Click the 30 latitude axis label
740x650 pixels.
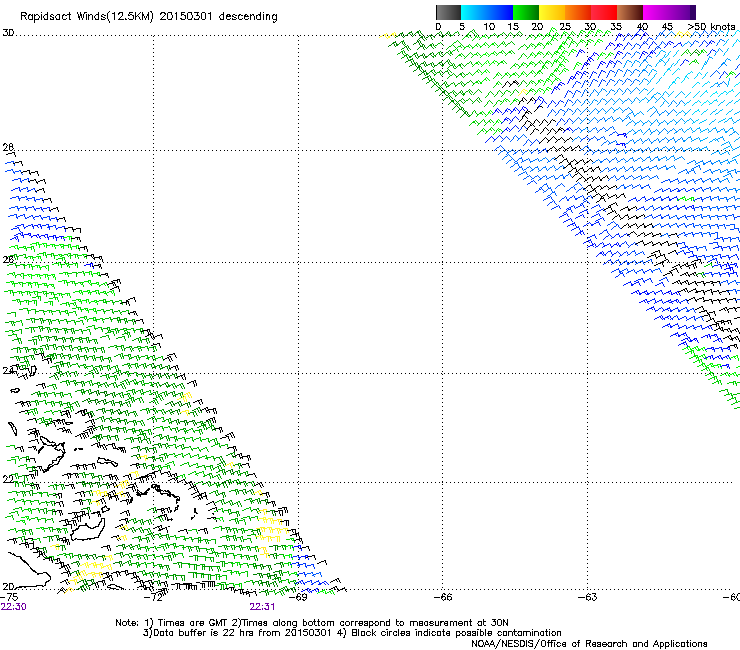point(8,33)
